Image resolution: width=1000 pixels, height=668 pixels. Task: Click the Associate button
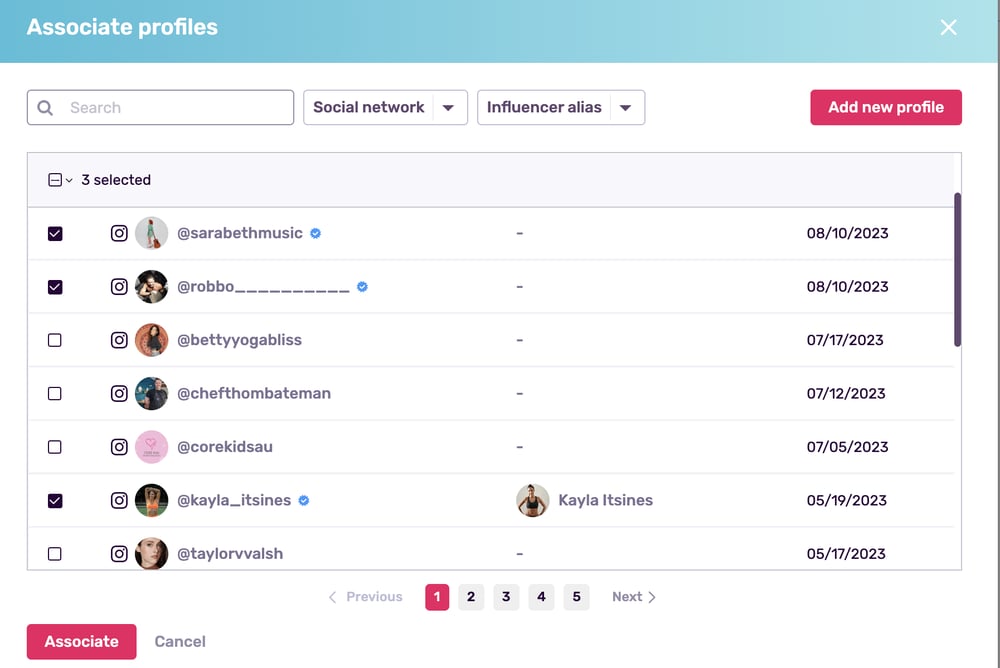[x=82, y=642]
